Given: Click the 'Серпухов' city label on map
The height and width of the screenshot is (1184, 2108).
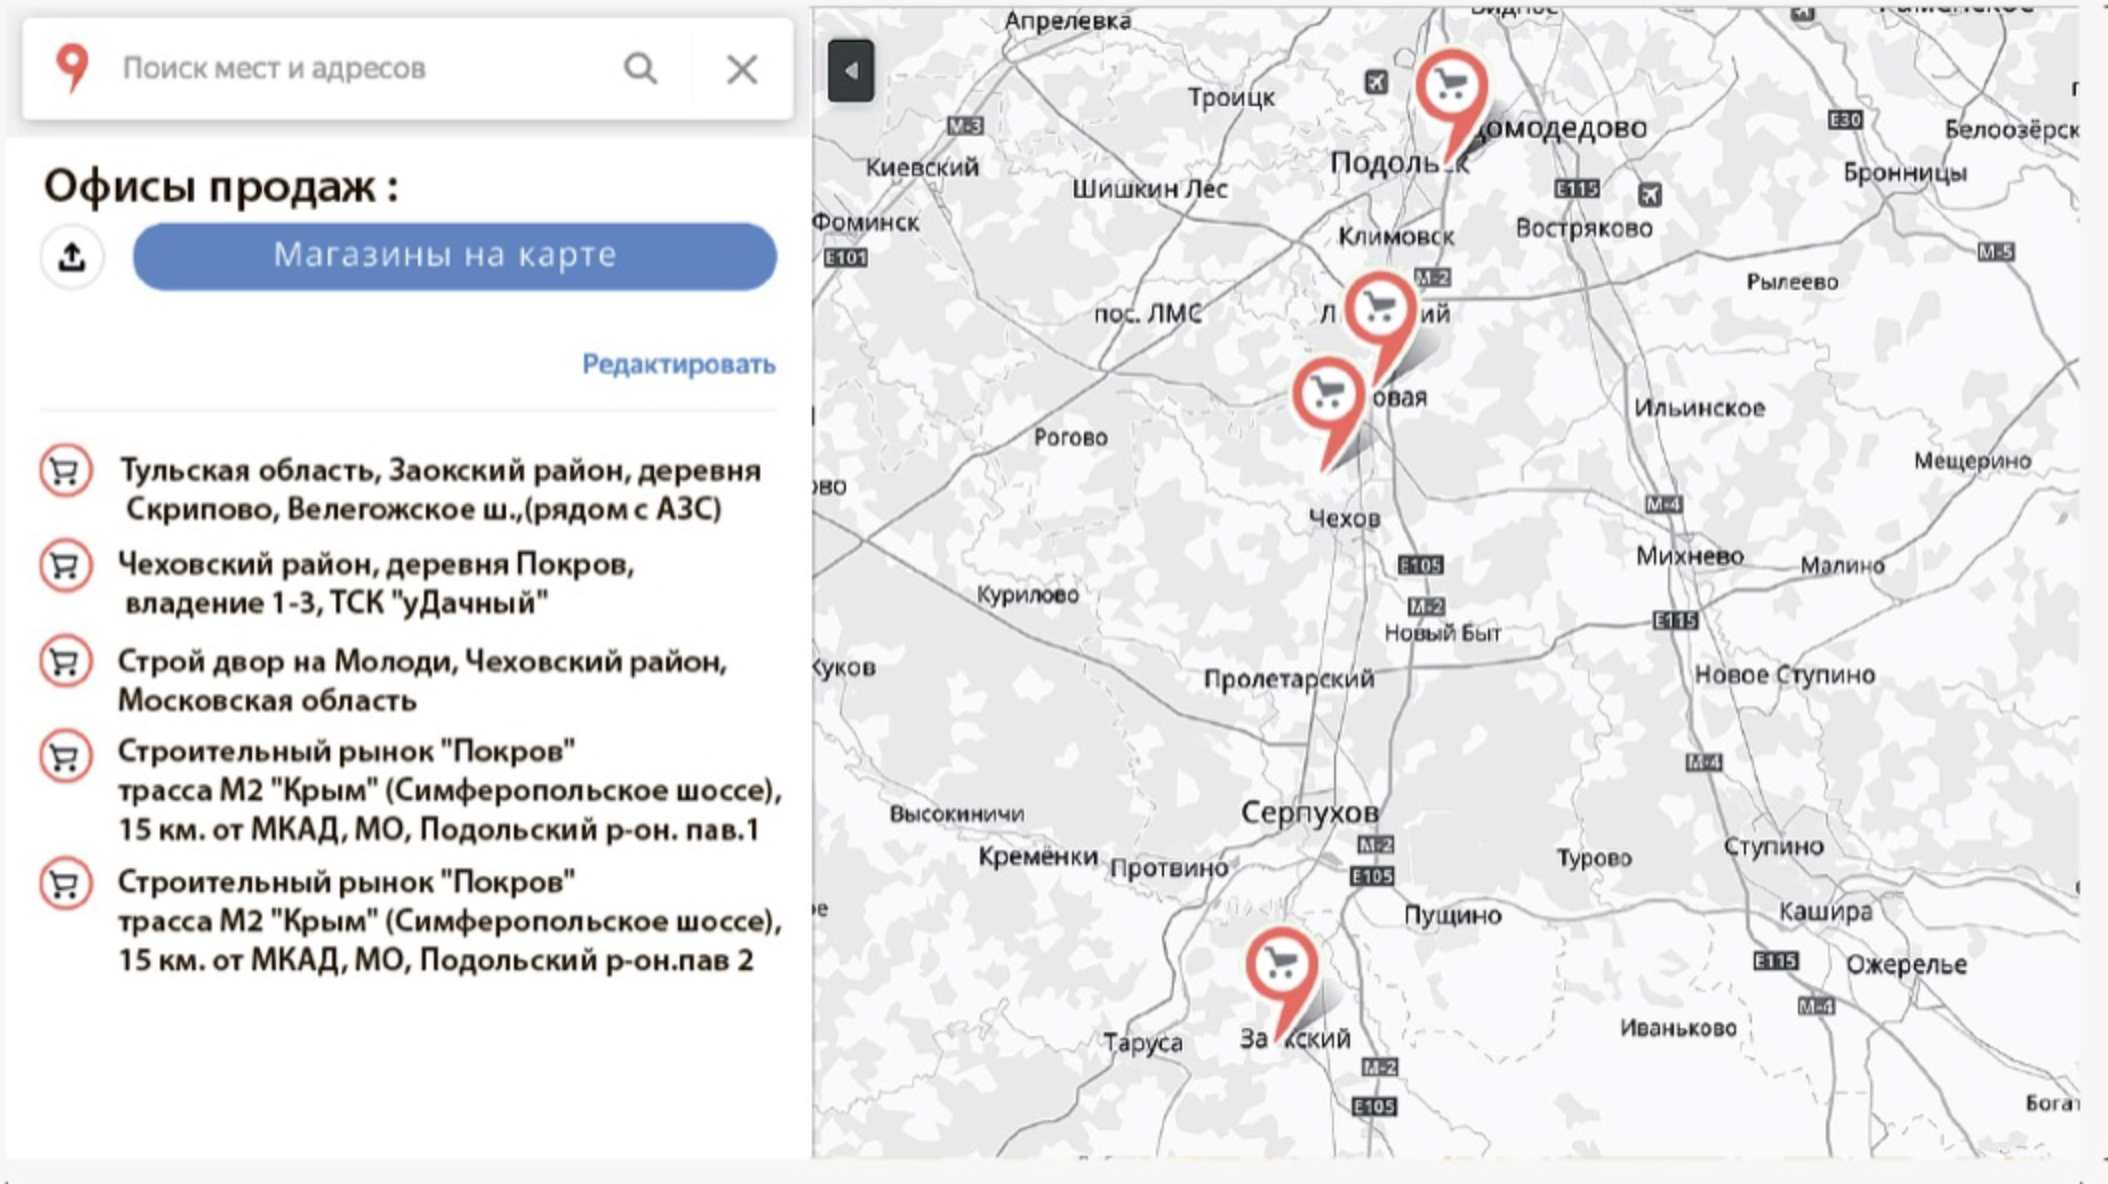Looking at the screenshot, I should click(x=1309, y=812).
